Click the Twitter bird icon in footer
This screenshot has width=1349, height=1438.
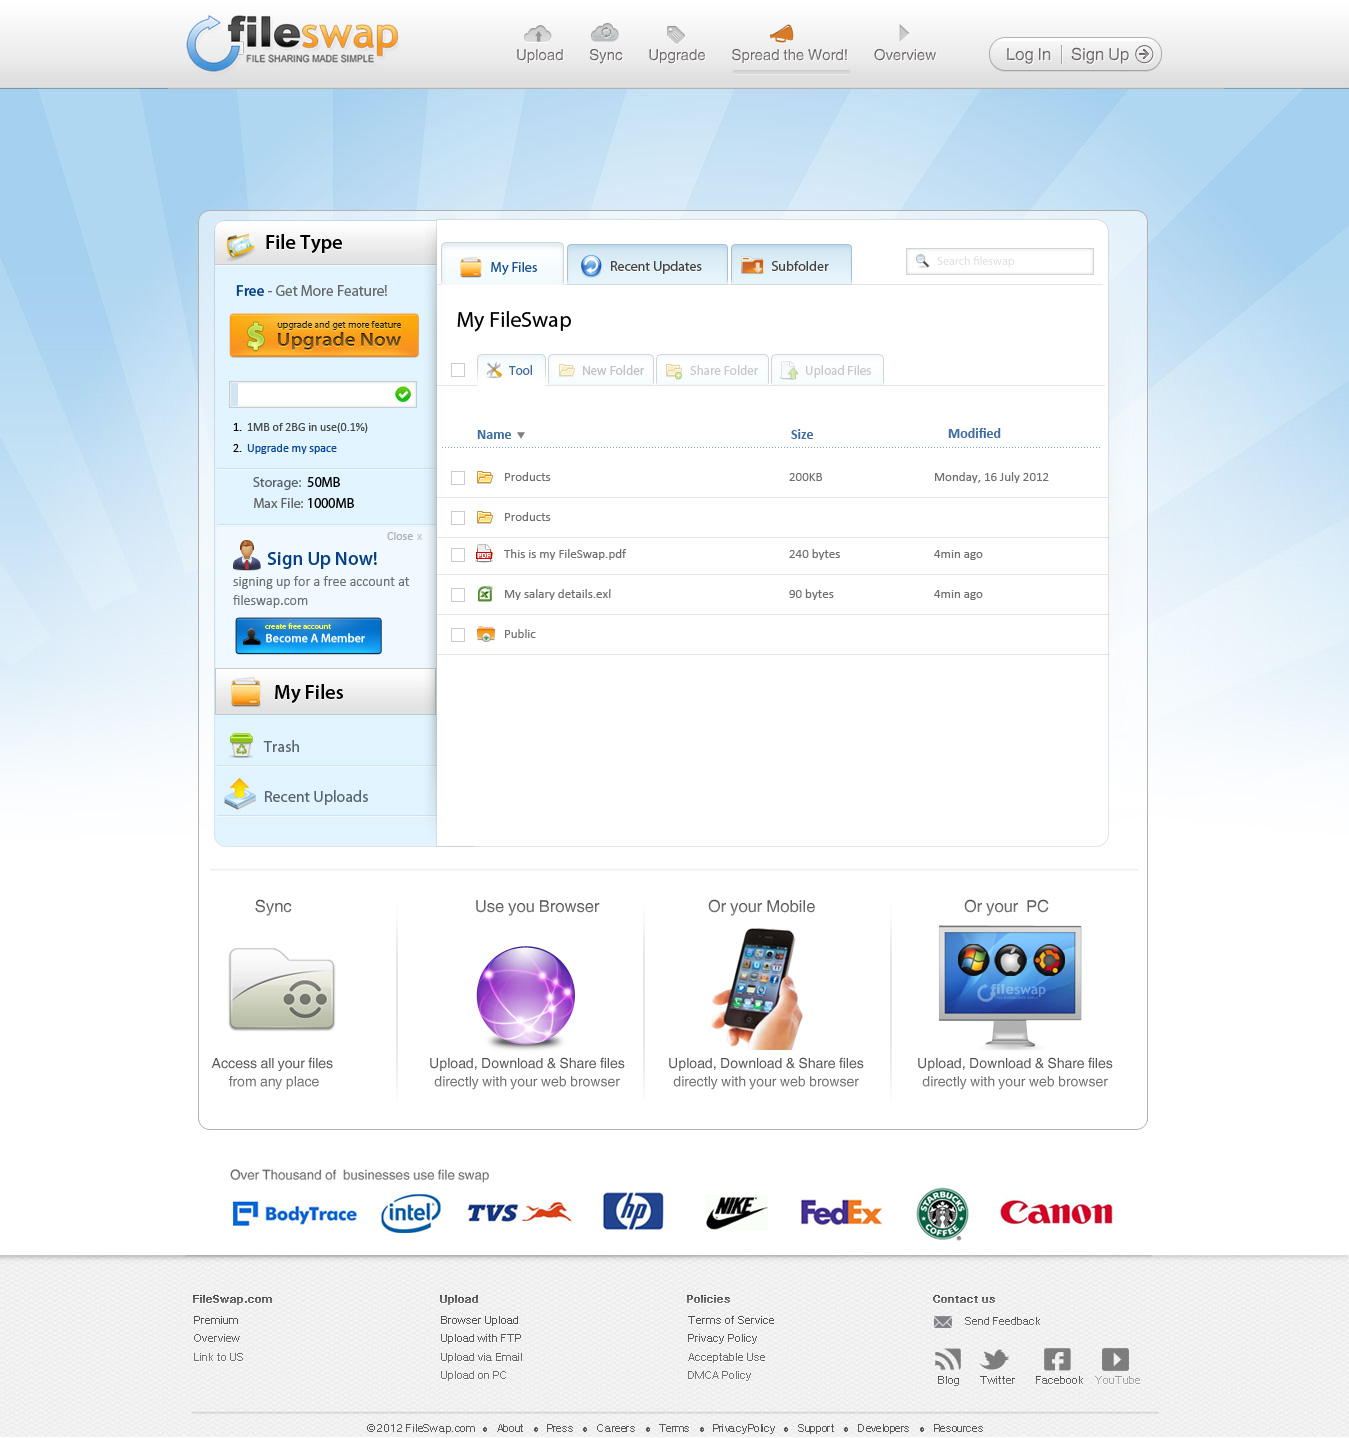(x=996, y=1359)
